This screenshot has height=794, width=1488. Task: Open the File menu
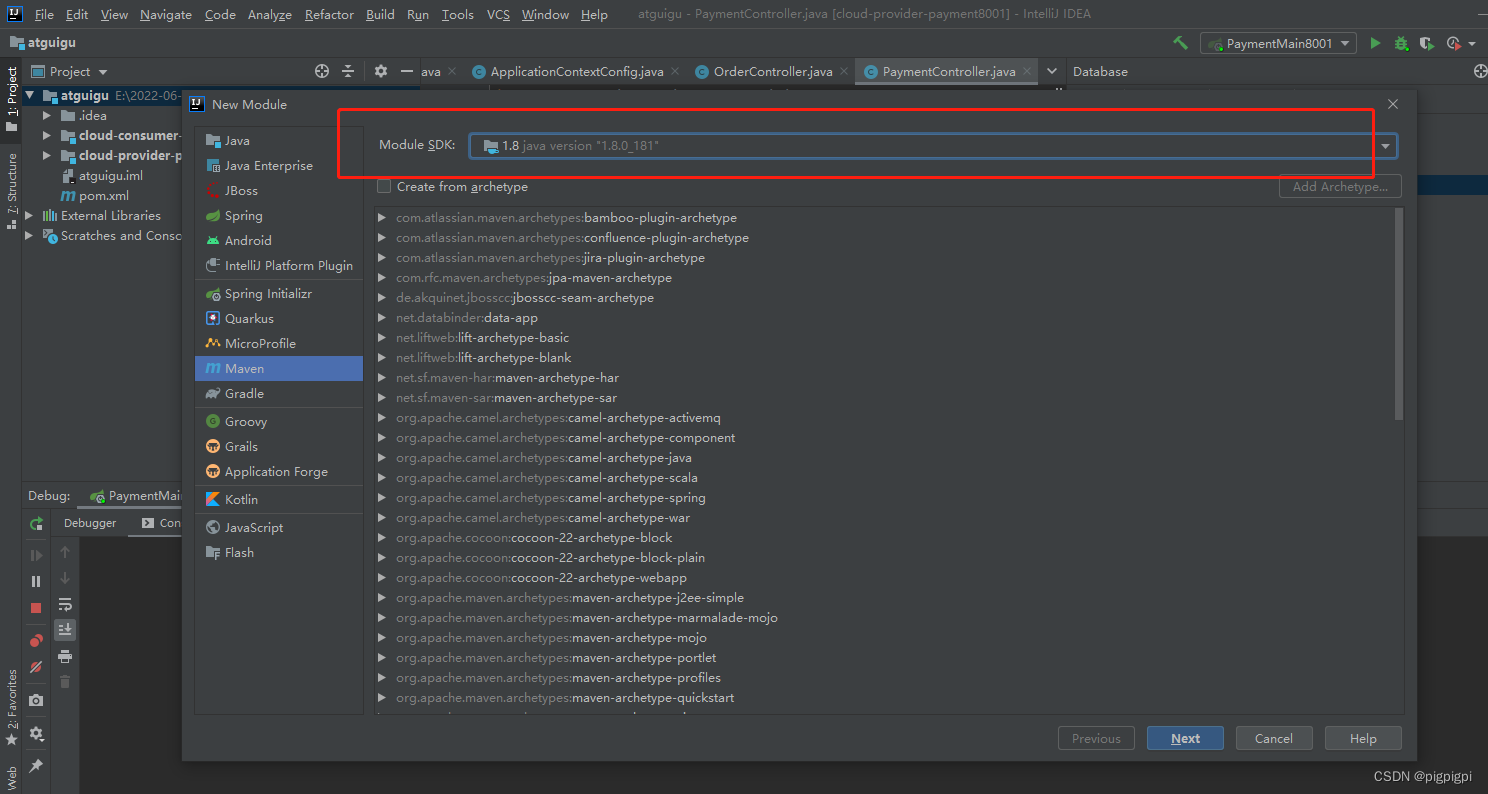tap(44, 14)
